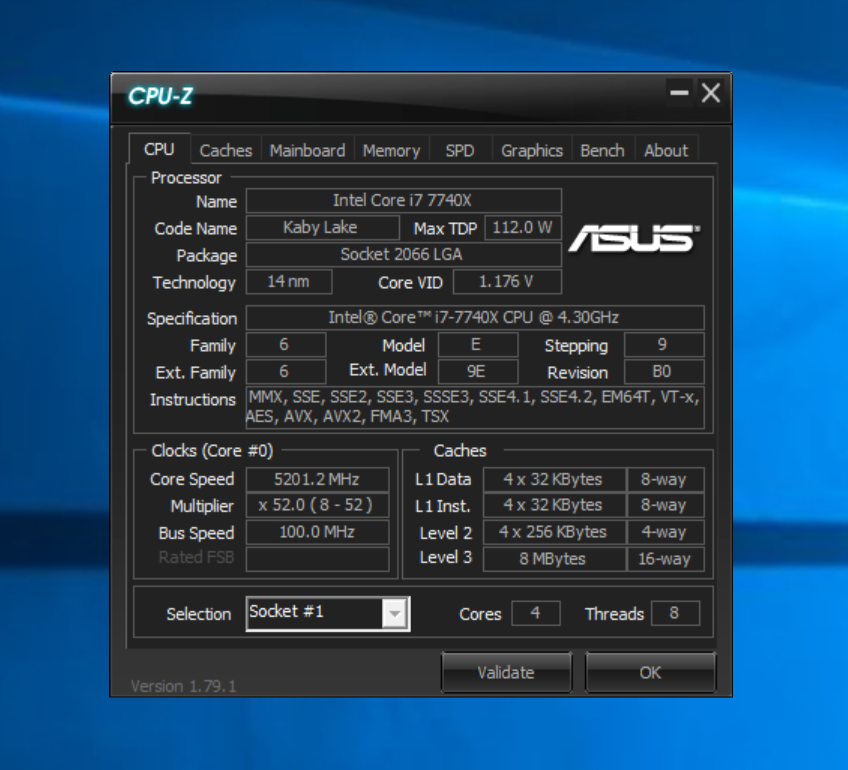The height and width of the screenshot is (770, 848).
Task: Click the Core VID value 1.176 V
Action: point(507,282)
